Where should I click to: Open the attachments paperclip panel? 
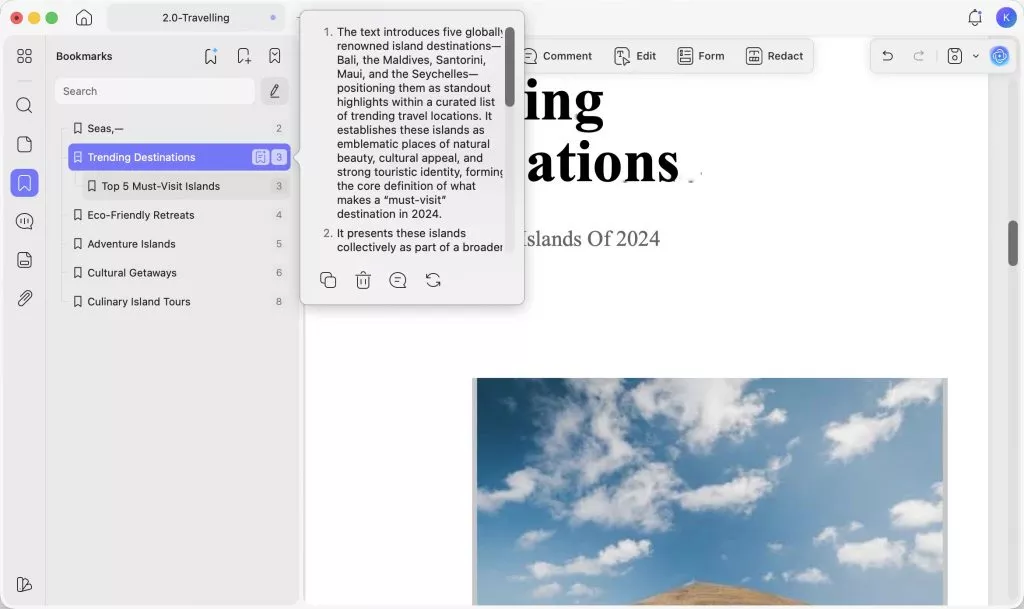pyautogui.click(x=24, y=298)
